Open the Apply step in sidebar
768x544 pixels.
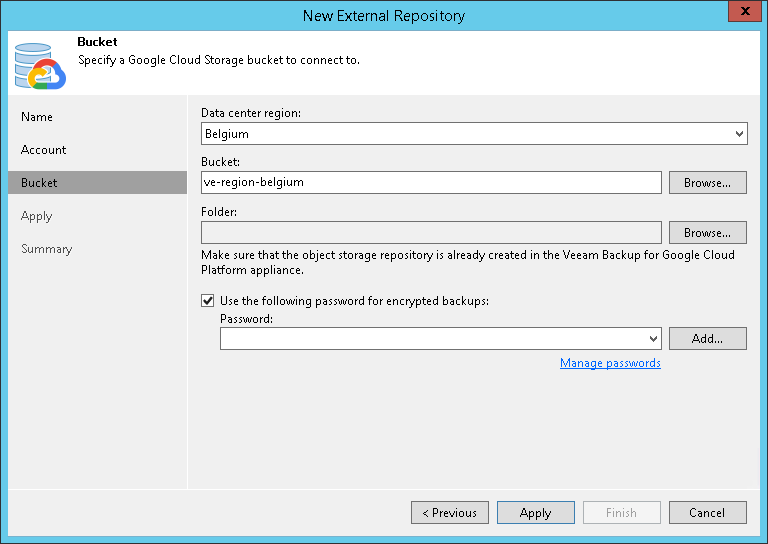[x=36, y=216]
